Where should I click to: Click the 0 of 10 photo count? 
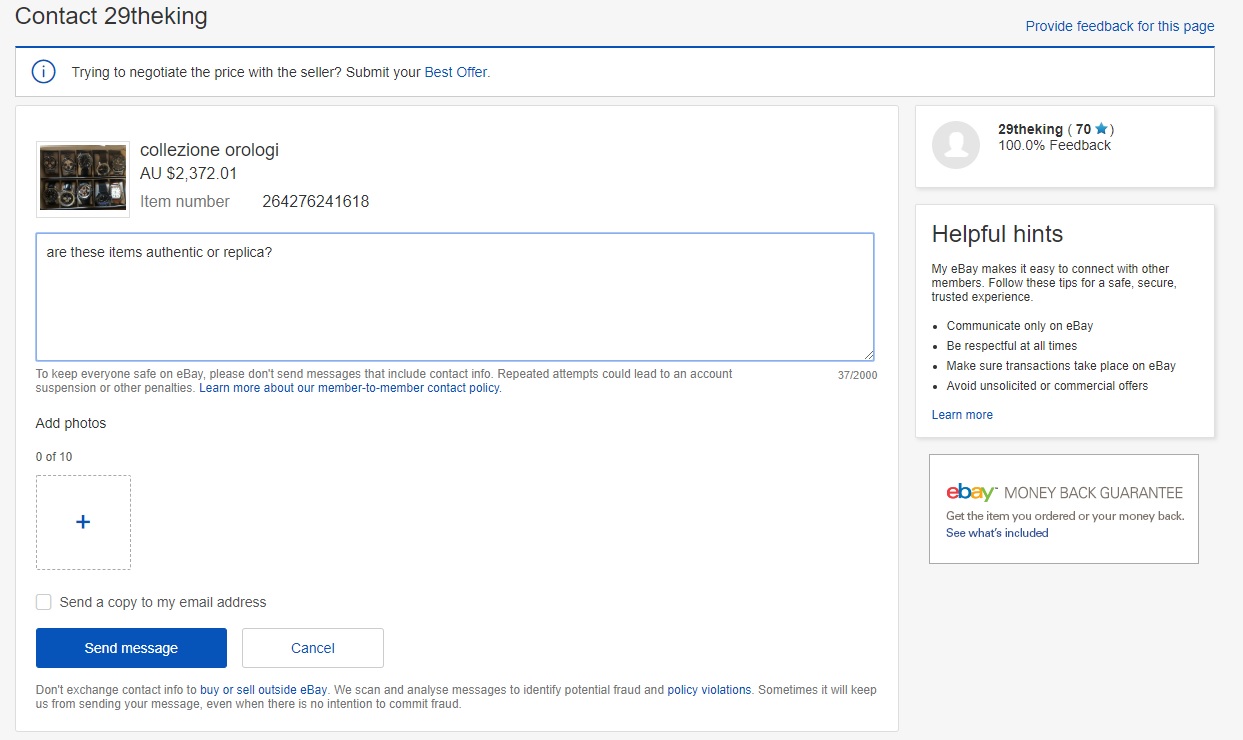point(54,457)
